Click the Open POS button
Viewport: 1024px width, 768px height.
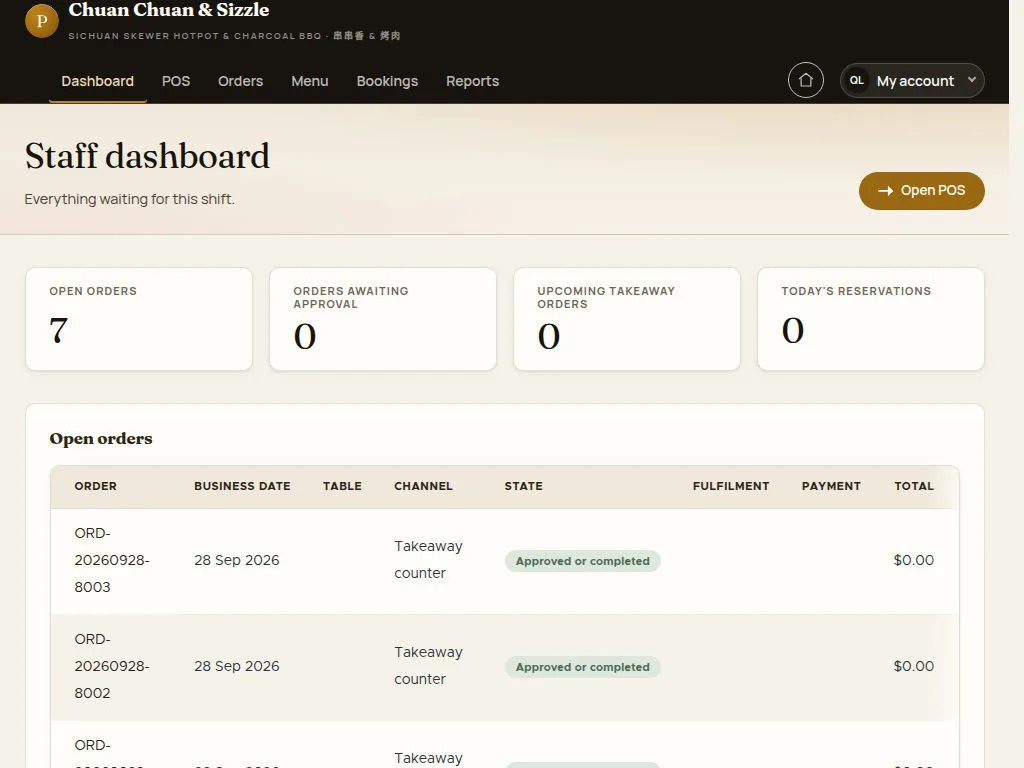pyautogui.click(x=921, y=191)
